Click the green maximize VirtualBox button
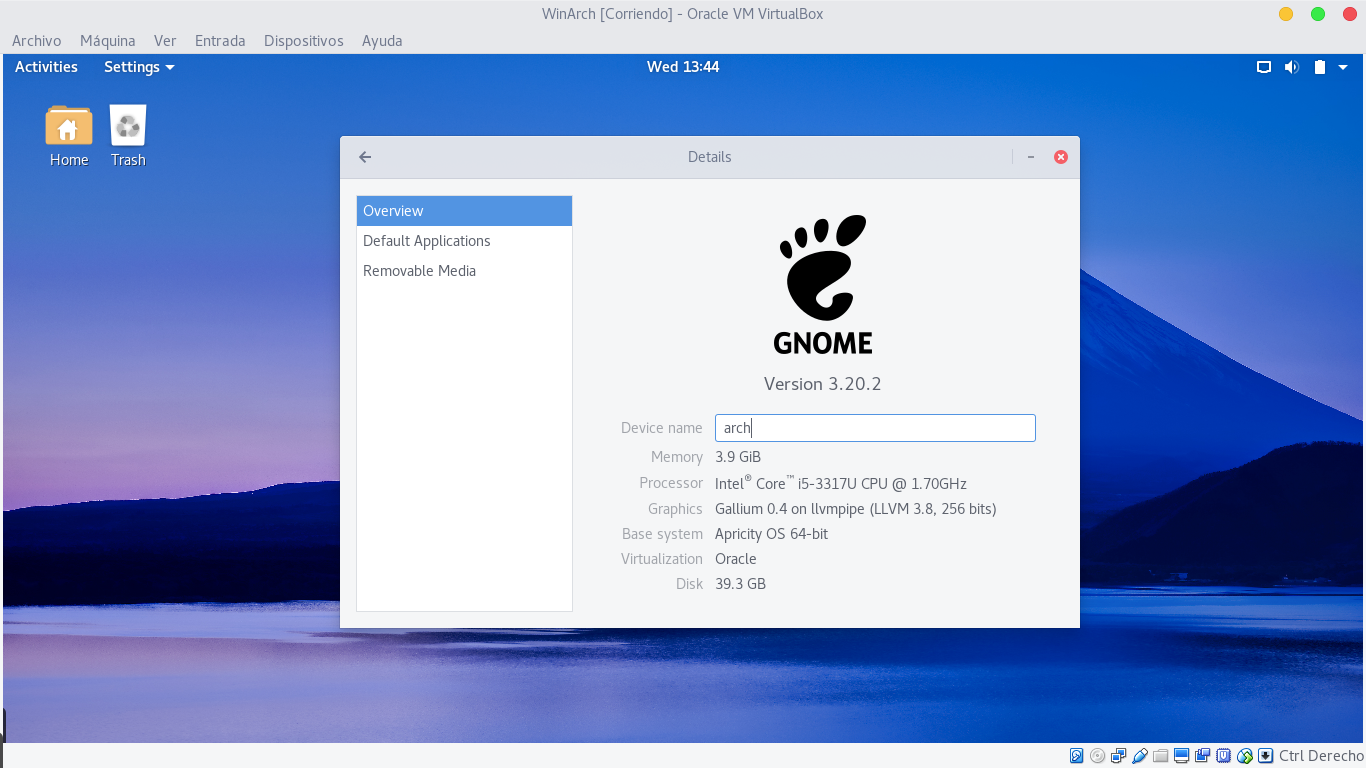 point(1318,14)
